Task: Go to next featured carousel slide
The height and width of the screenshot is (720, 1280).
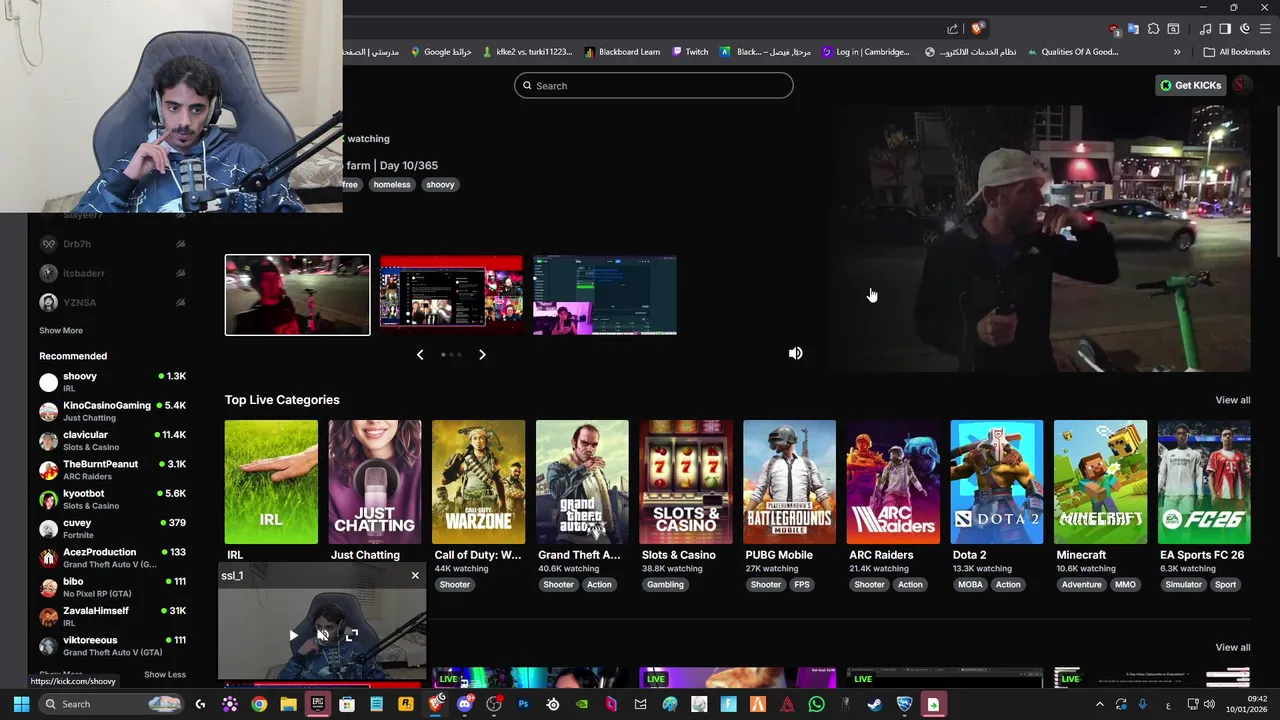Action: tap(482, 354)
